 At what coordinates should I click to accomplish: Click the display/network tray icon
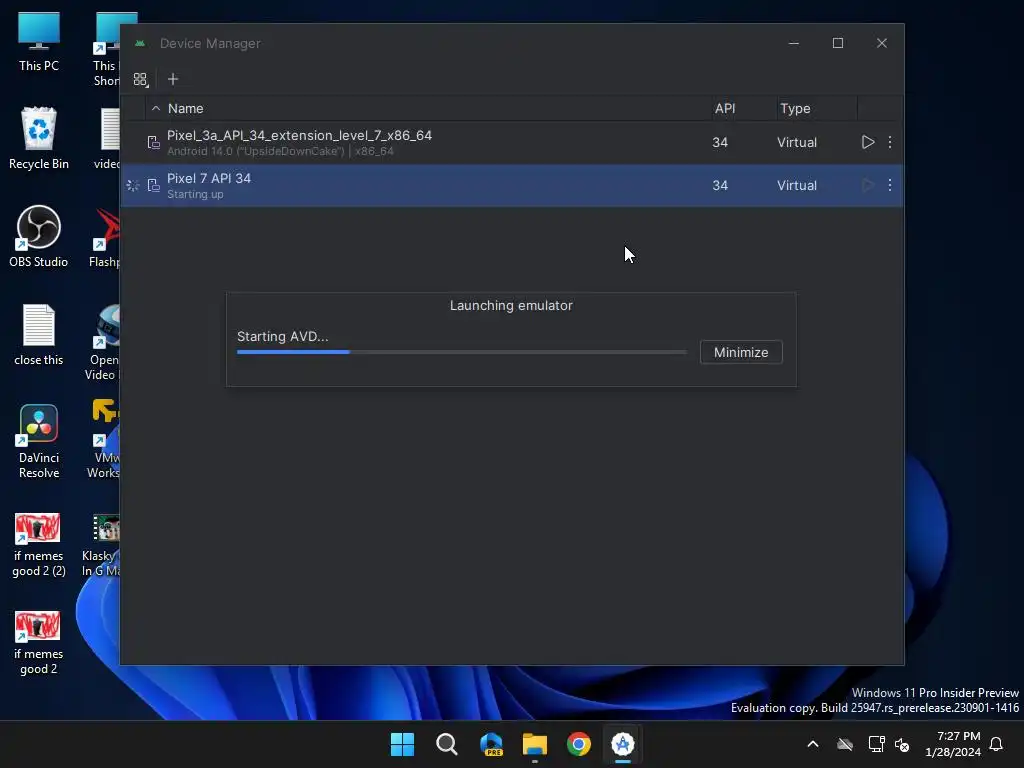click(876, 744)
